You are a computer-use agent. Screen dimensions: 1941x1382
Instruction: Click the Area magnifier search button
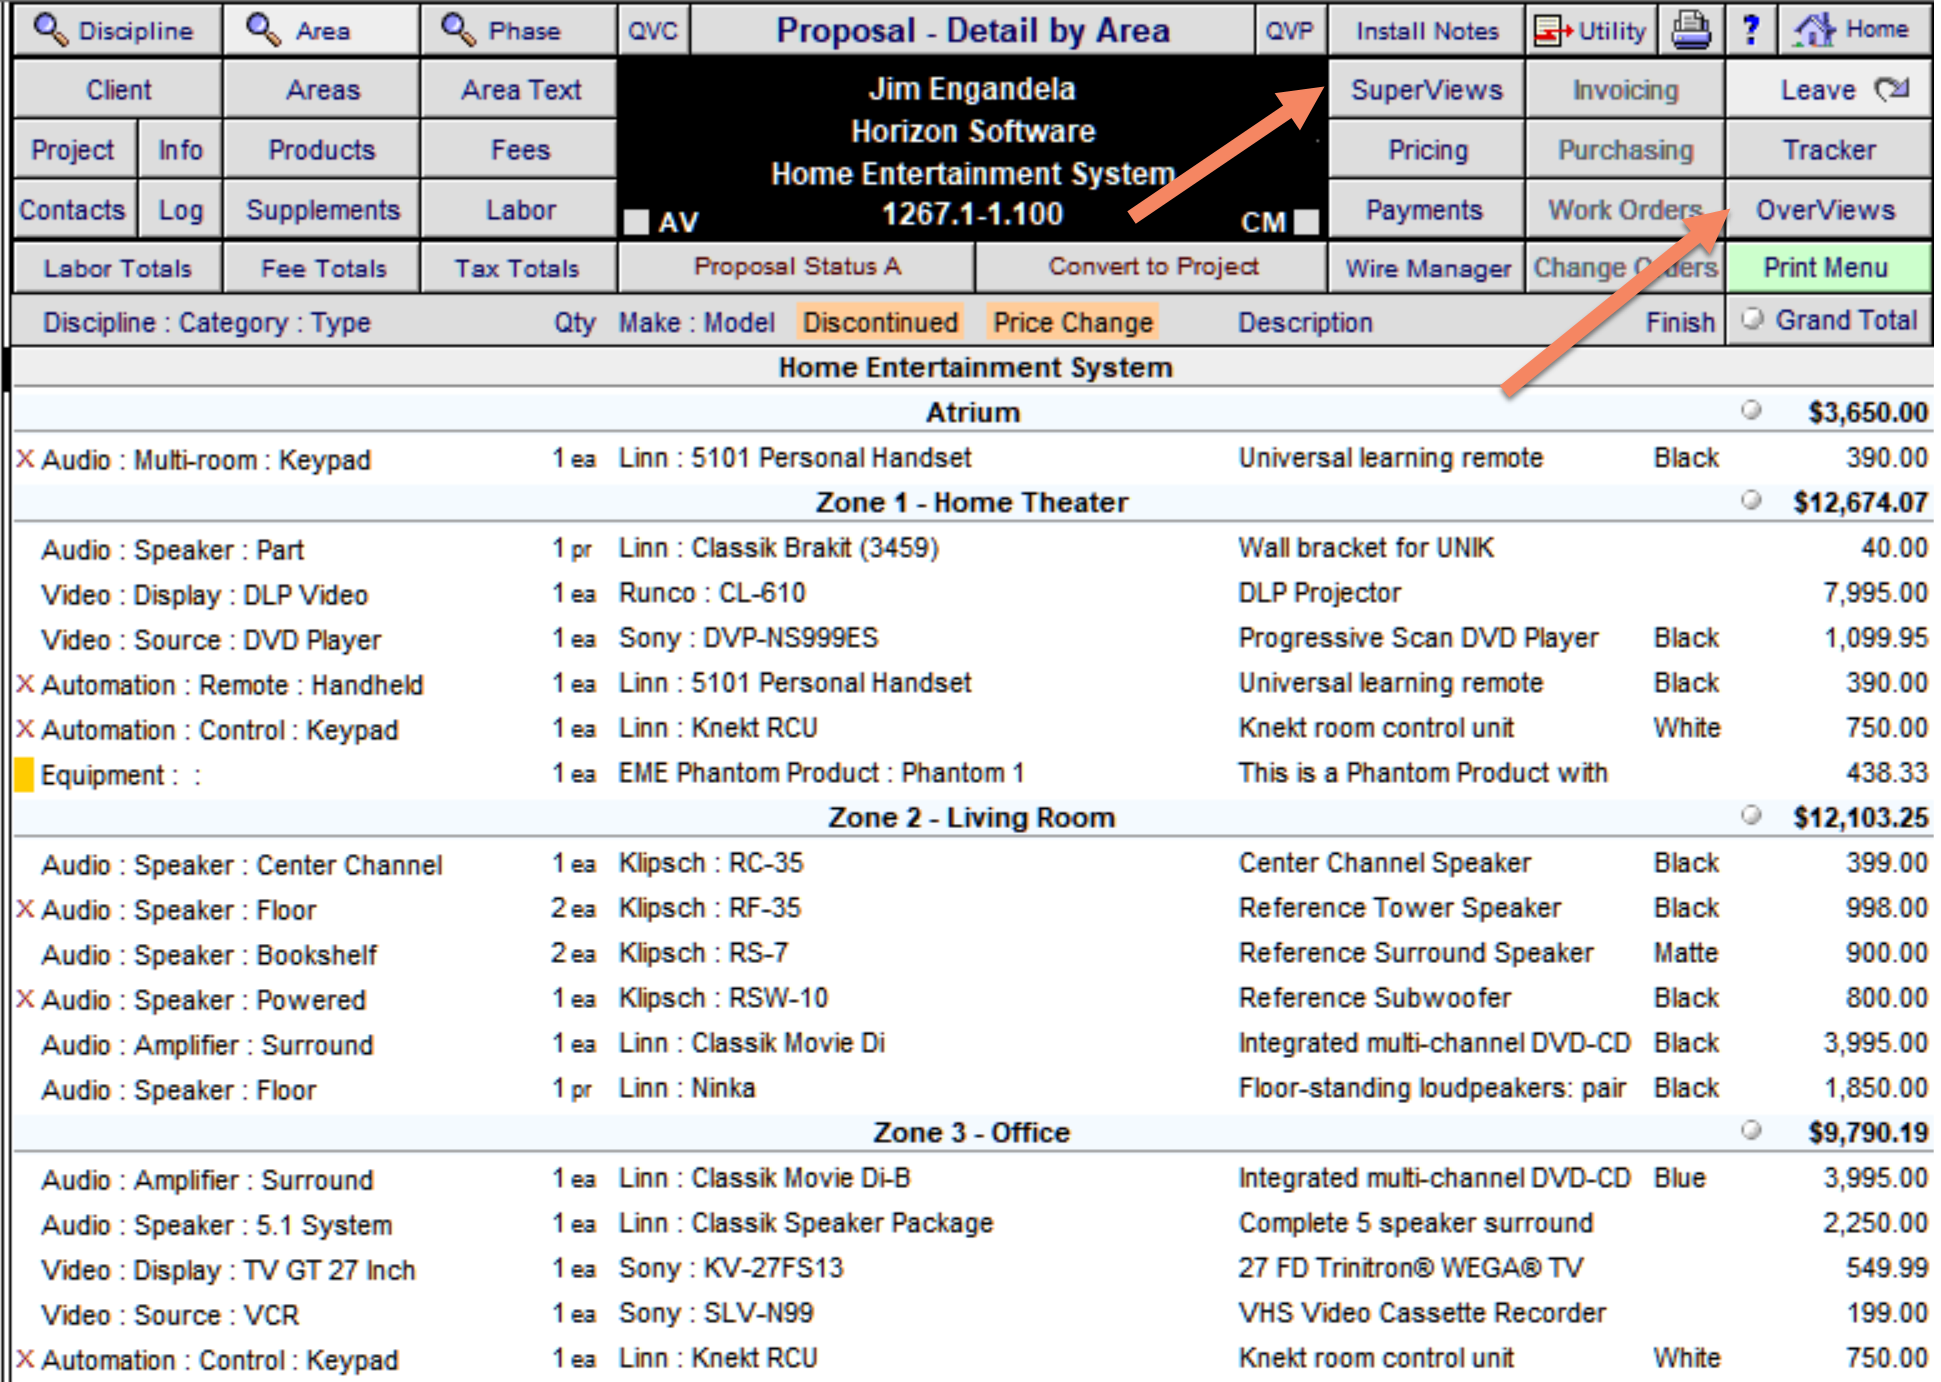(x=320, y=30)
